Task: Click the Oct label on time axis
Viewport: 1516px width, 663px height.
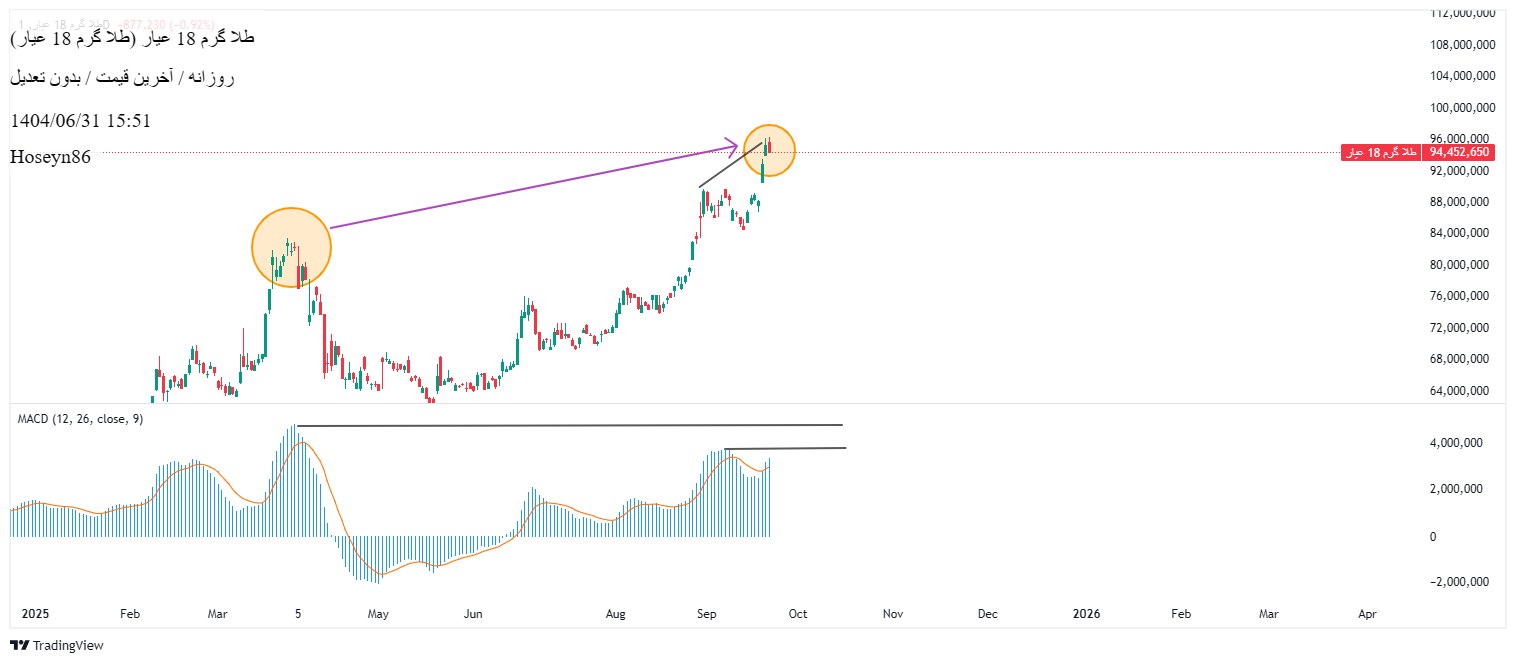Action: coord(797,614)
